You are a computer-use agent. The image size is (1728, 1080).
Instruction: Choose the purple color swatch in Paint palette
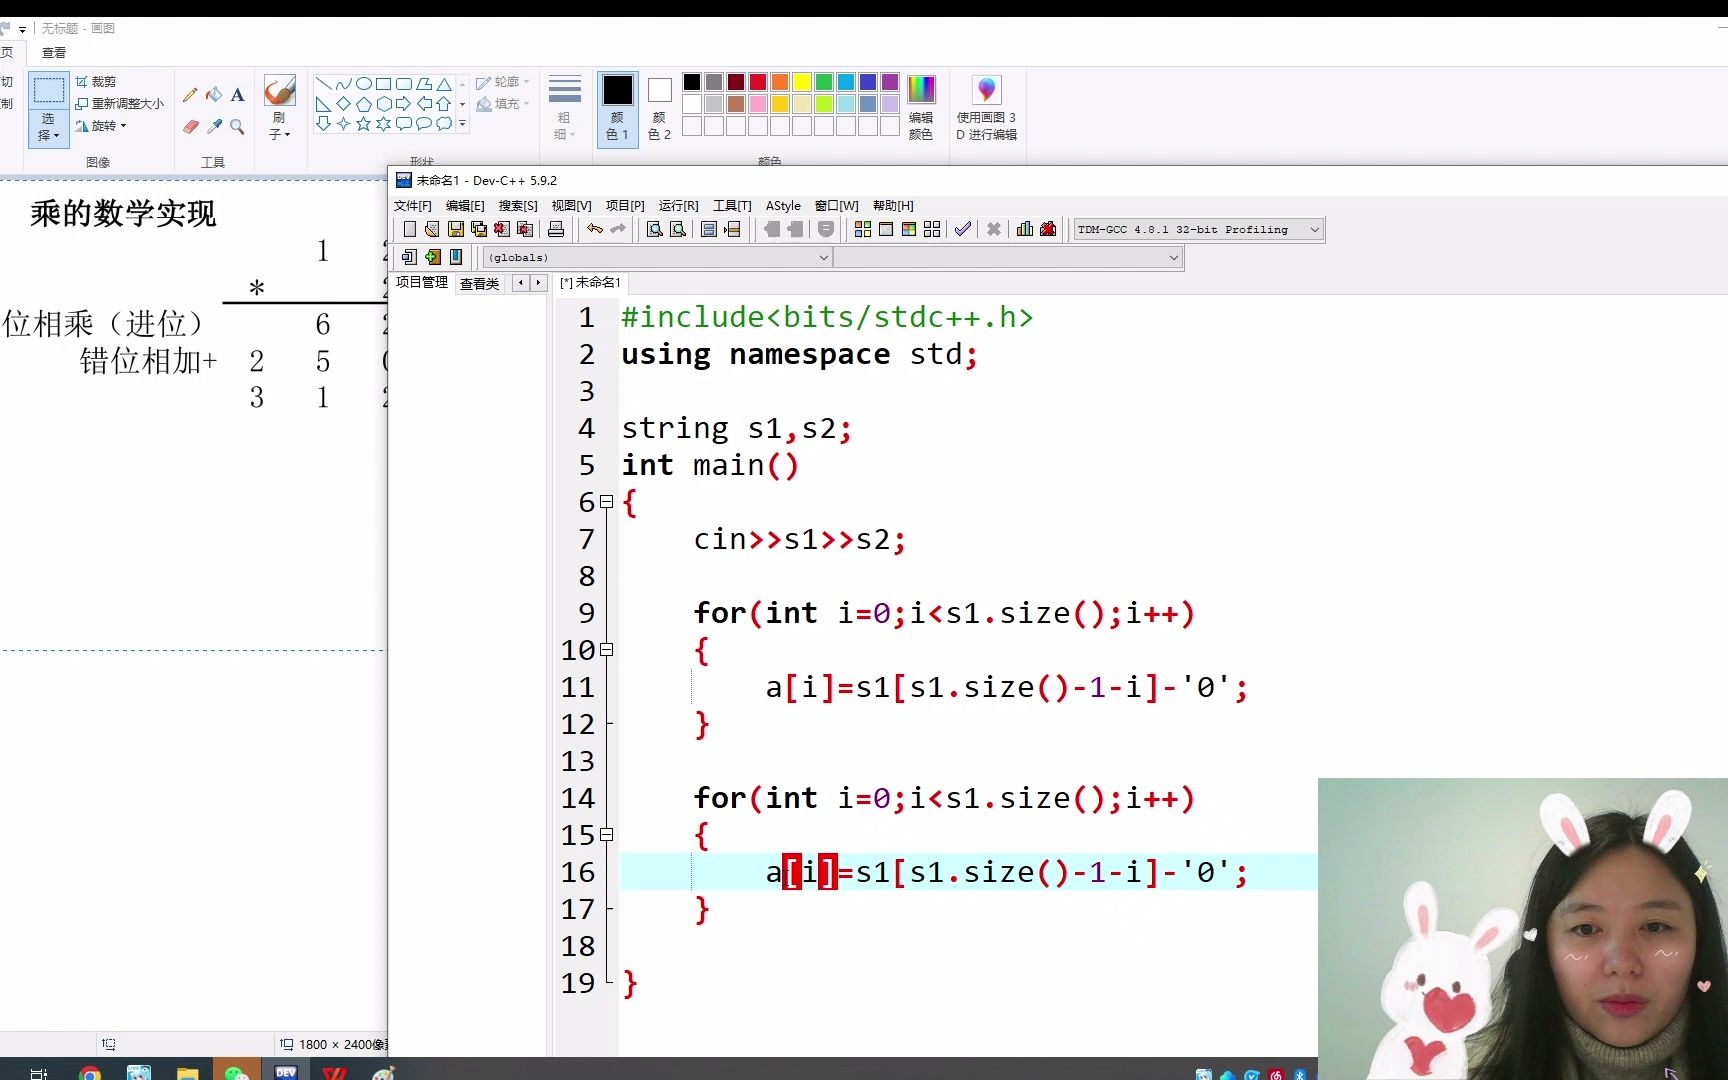[x=890, y=82]
